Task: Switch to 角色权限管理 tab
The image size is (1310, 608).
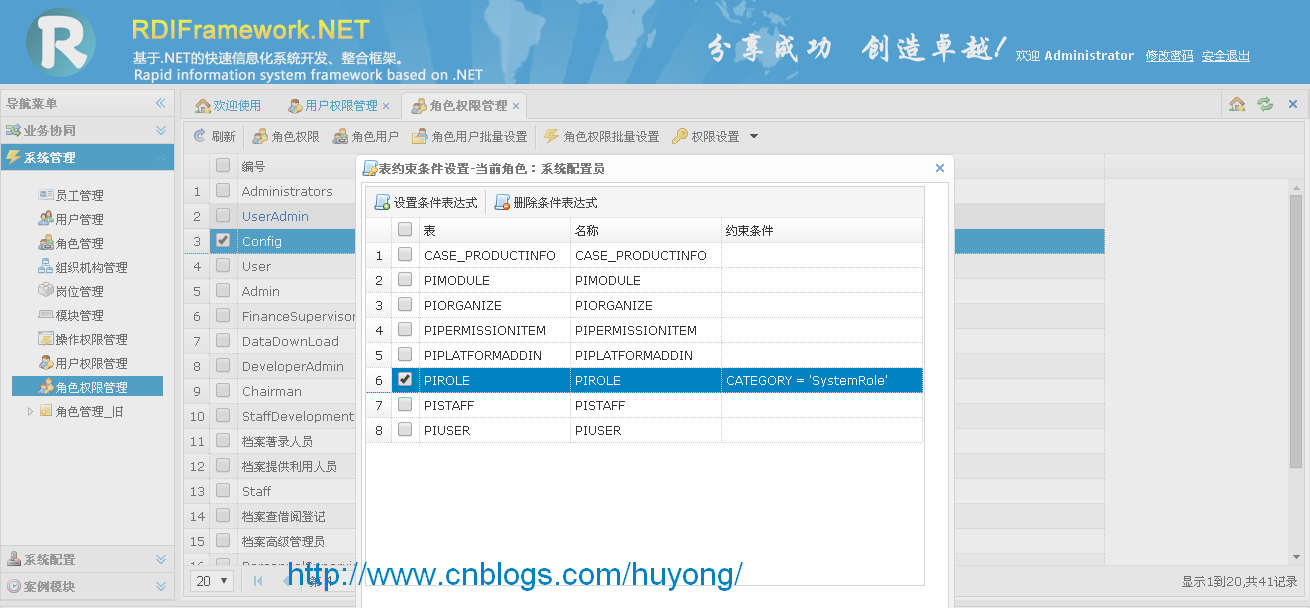Action: (460, 105)
